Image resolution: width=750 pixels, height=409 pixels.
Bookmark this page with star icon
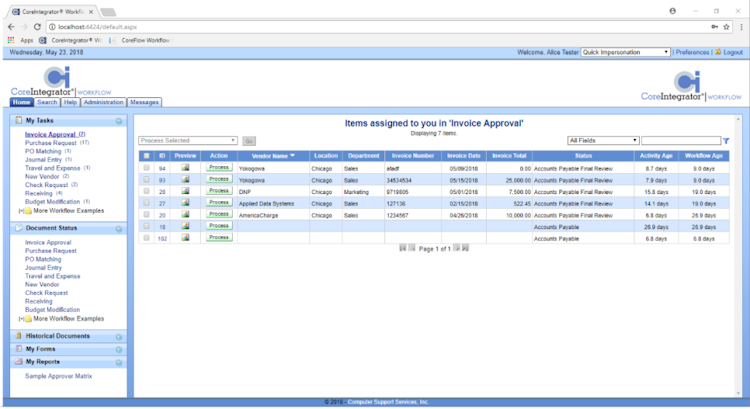click(x=726, y=27)
